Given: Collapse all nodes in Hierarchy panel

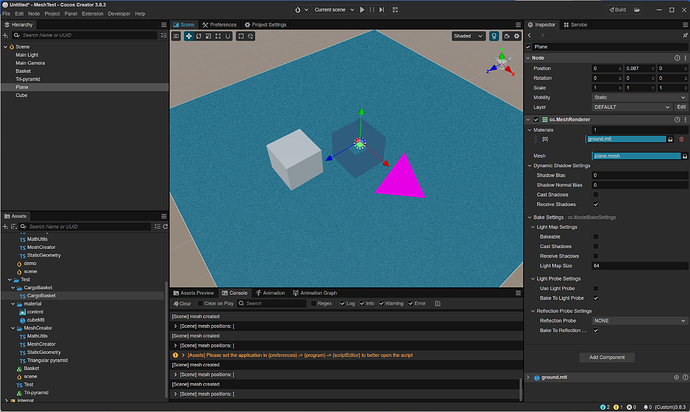Looking at the screenshot, I should point(164,35).
